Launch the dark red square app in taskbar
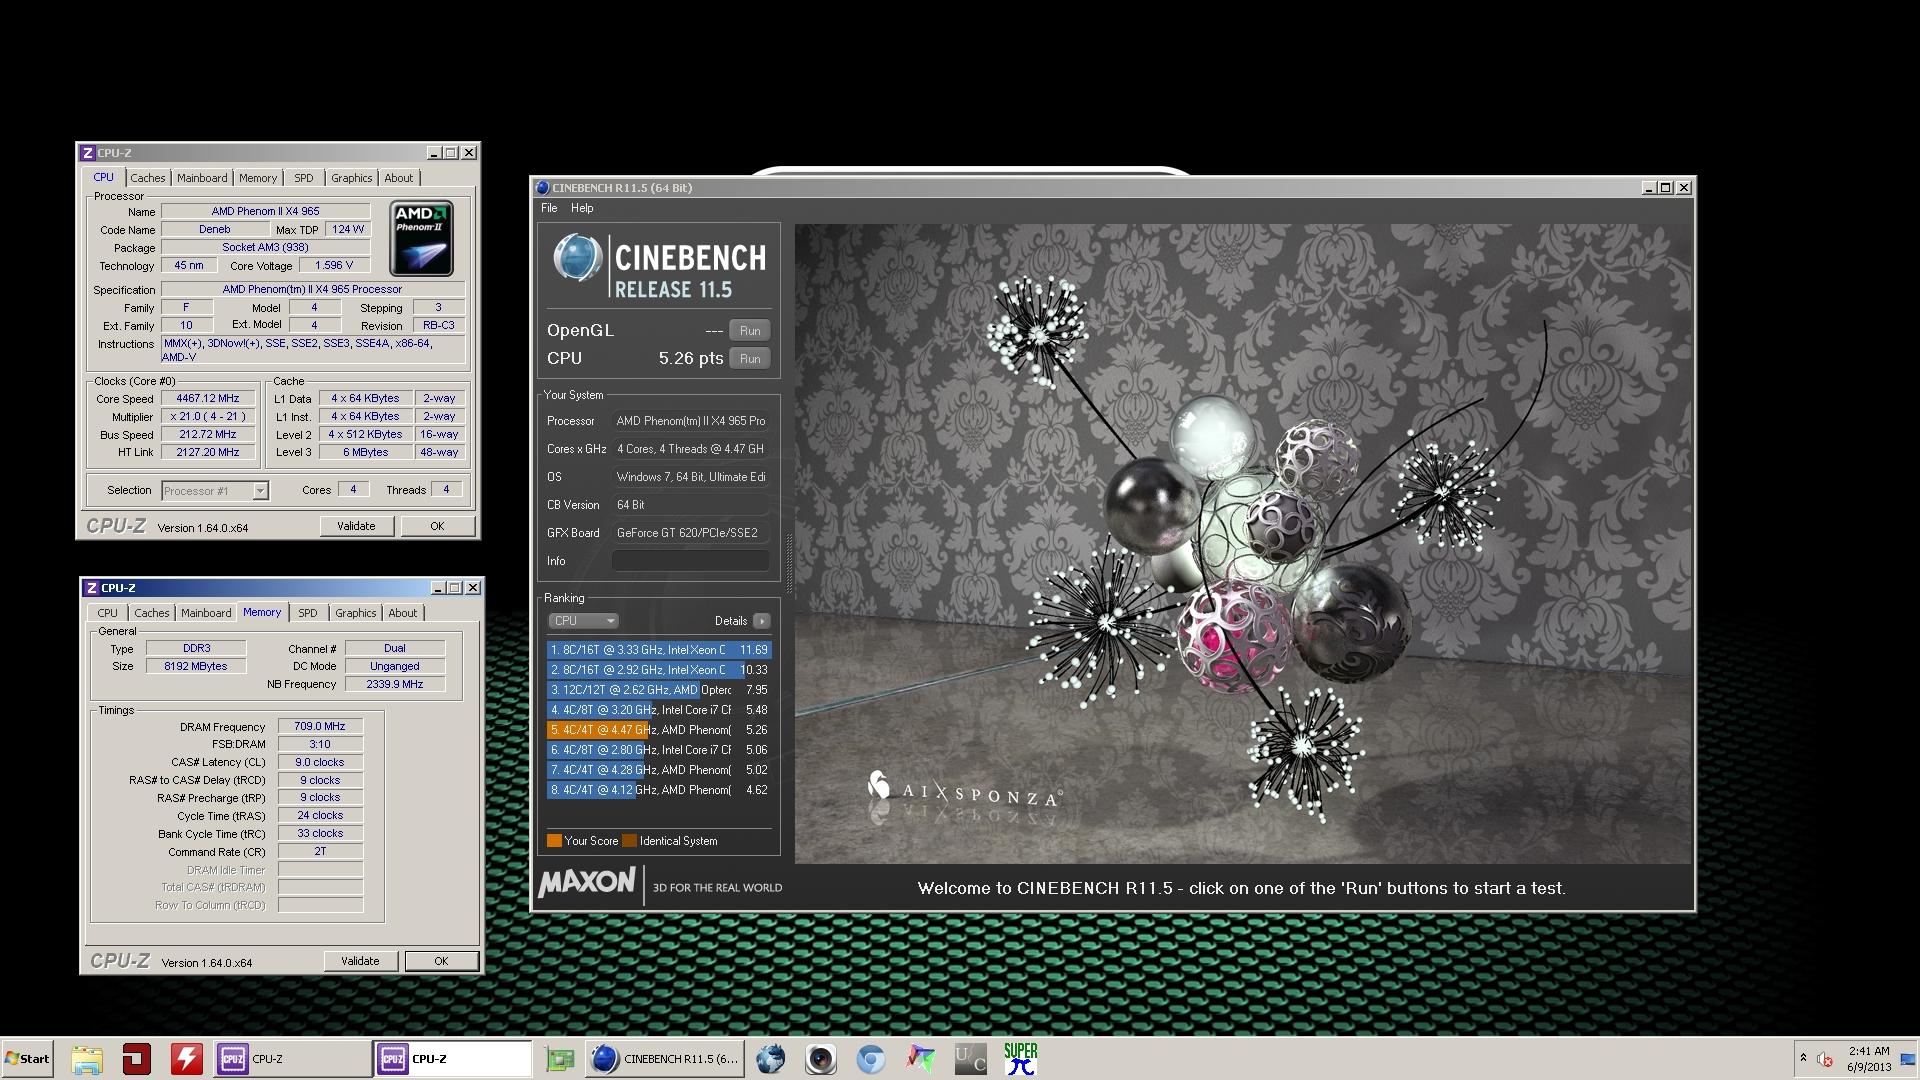1920x1080 pixels. (137, 1059)
